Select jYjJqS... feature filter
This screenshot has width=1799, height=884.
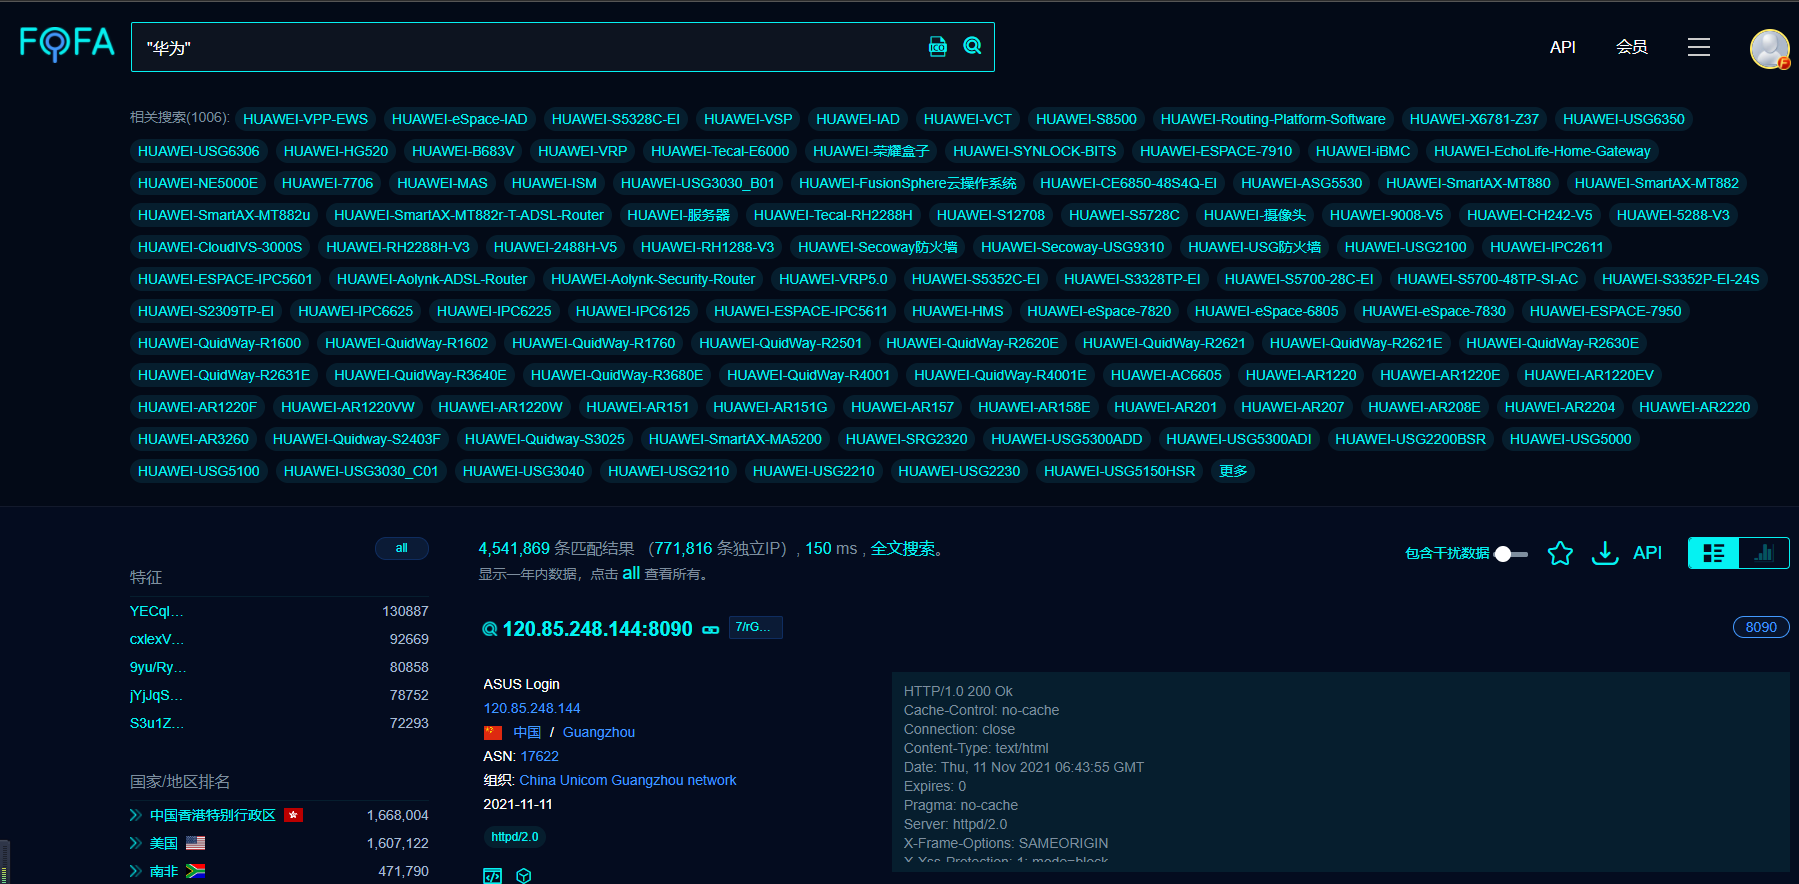[x=156, y=695]
